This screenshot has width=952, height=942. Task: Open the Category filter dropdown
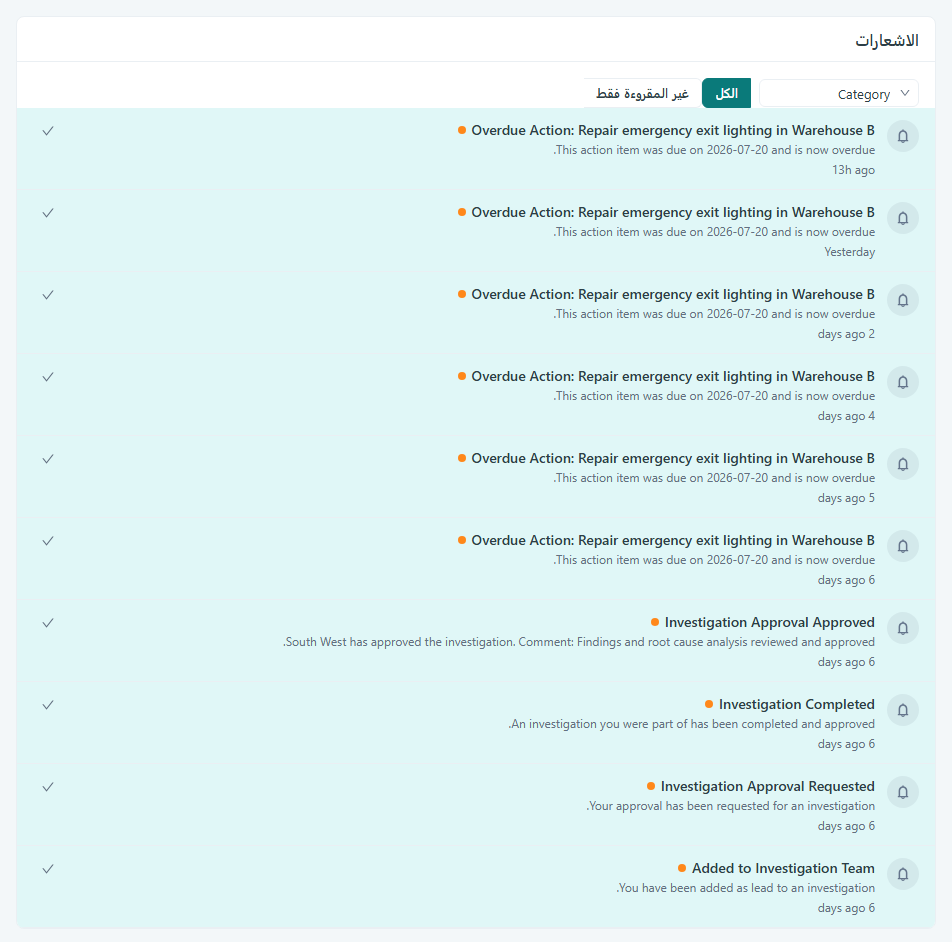[838, 93]
